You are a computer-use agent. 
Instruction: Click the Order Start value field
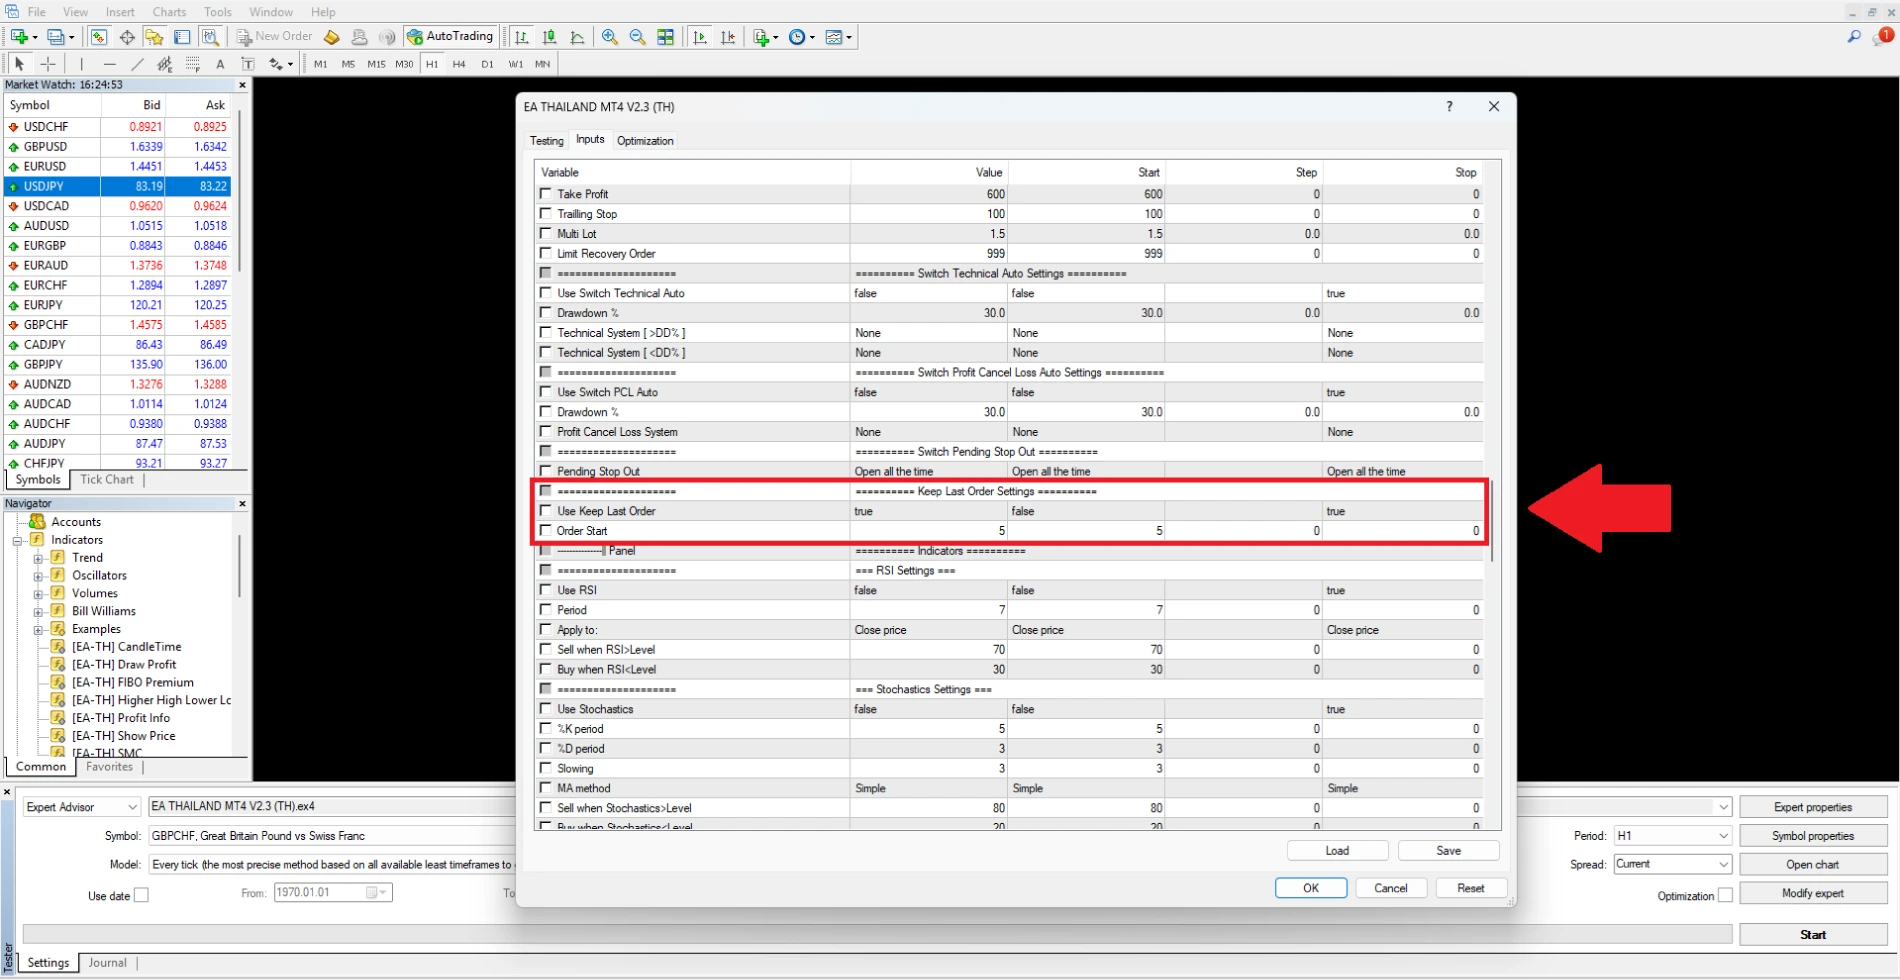click(928, 531)
